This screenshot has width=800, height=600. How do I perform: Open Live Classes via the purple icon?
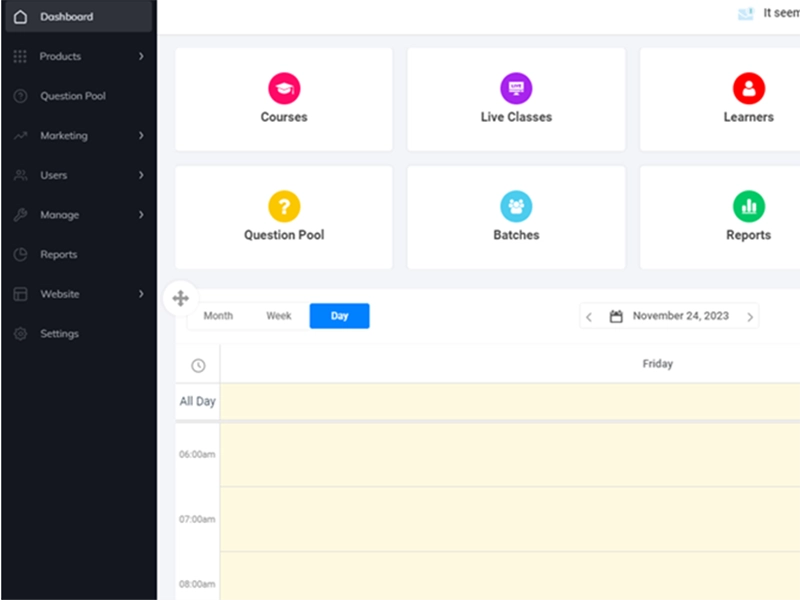[516, 88]
